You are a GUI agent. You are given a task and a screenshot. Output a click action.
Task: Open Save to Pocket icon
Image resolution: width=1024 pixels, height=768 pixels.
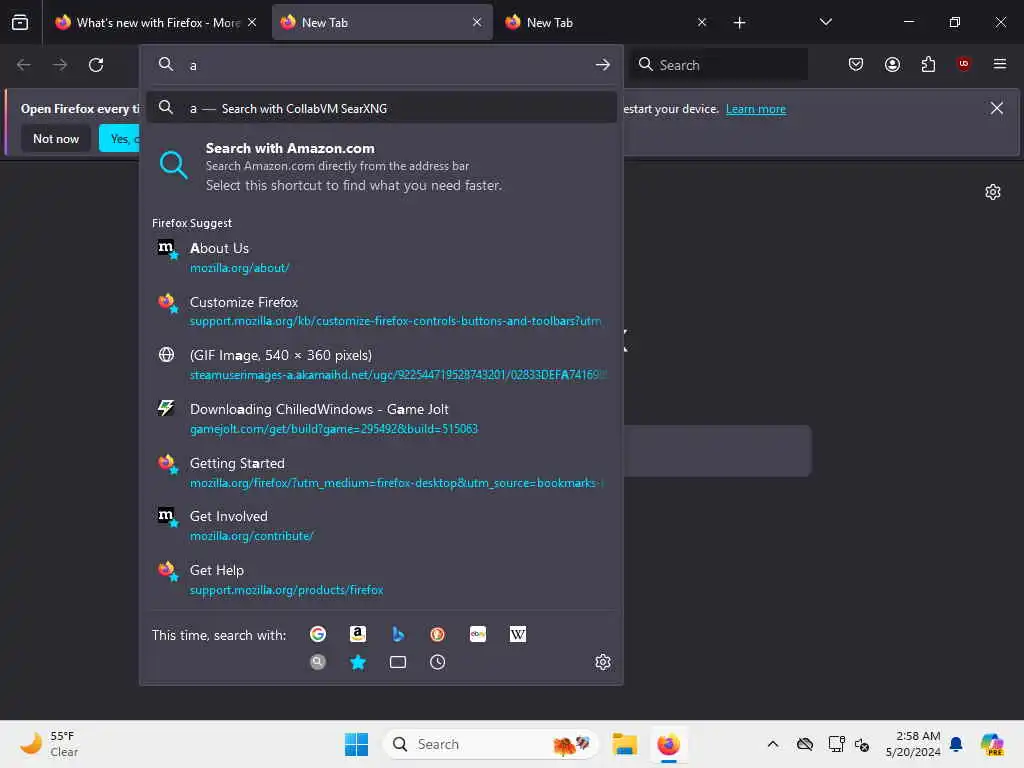pos(856,64)
